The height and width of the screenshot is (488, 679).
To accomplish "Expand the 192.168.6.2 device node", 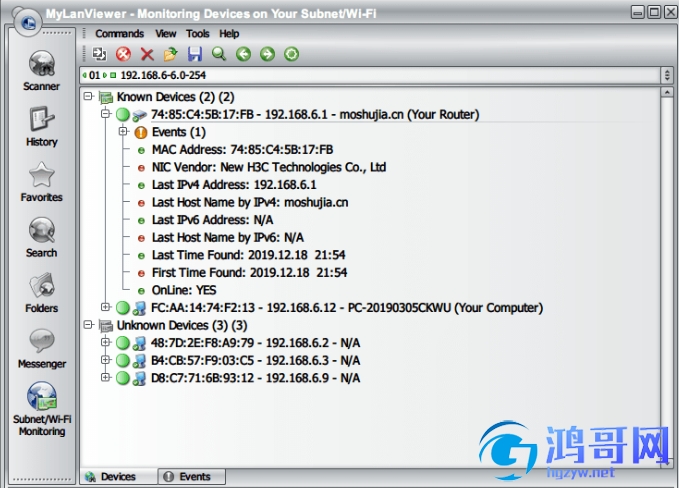I will click(x=105, y=342).
